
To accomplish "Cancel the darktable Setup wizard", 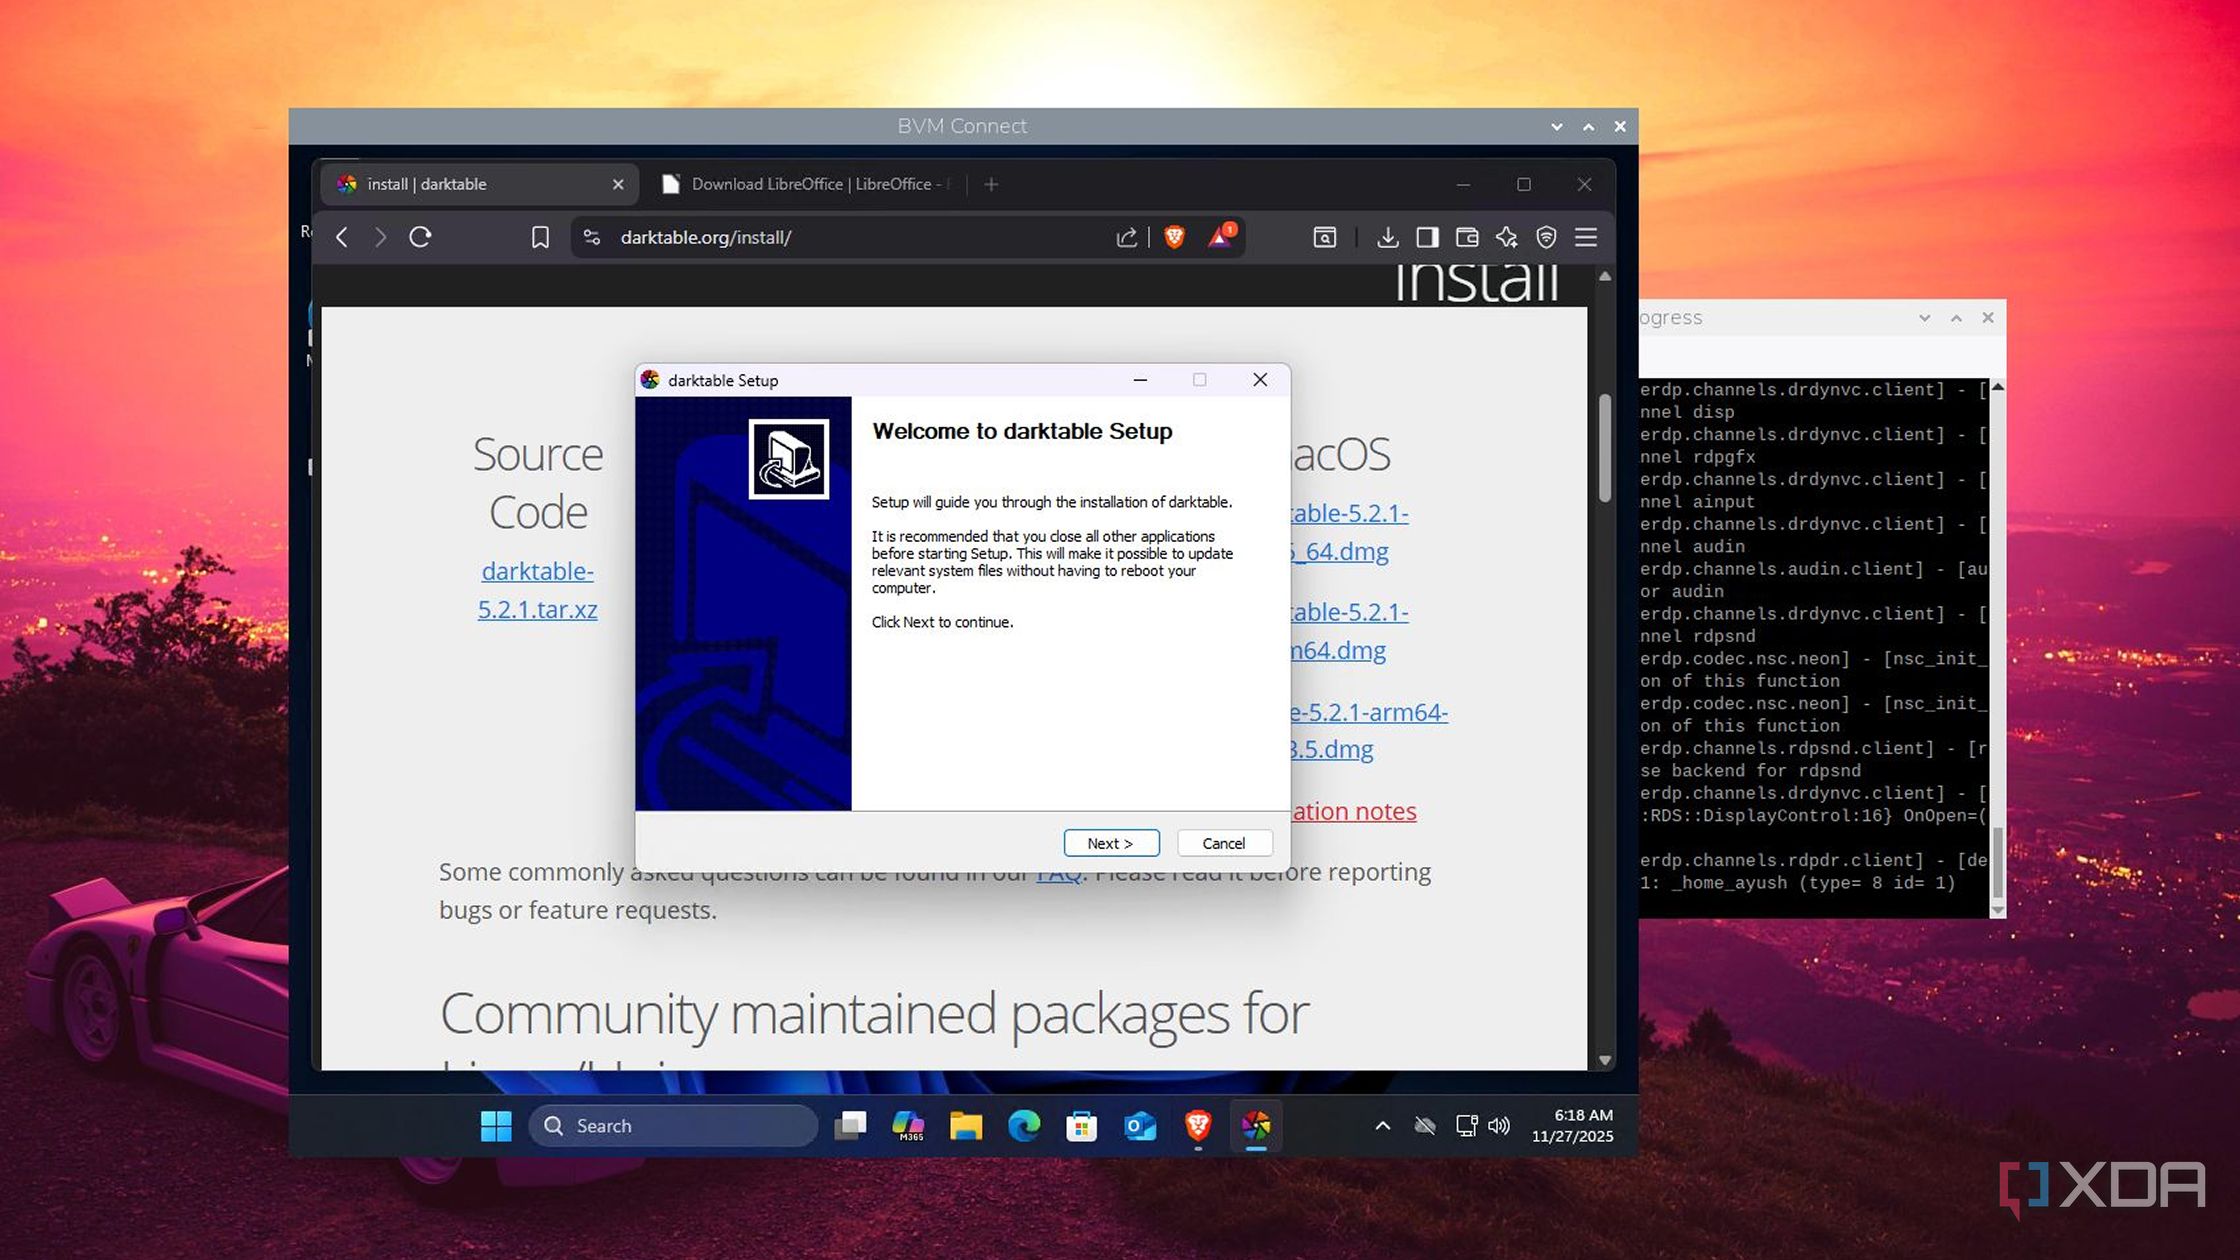I will (1224, 843).
